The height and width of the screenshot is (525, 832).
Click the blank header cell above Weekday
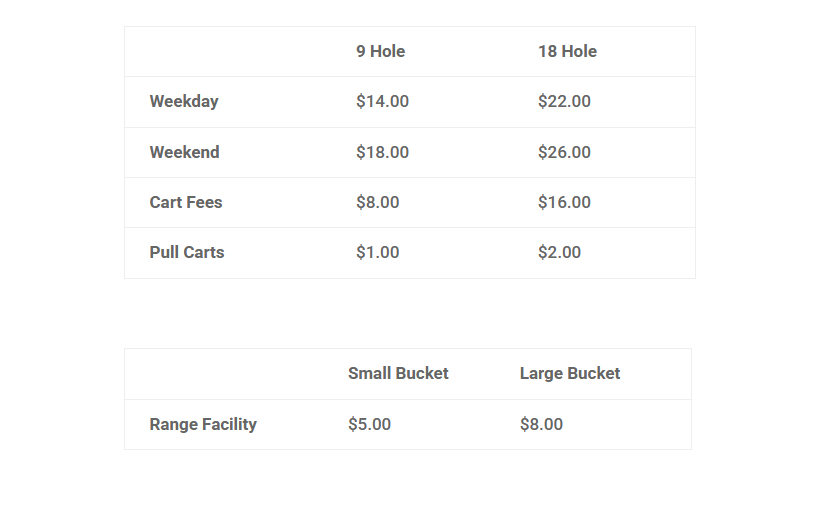[228, 52]
